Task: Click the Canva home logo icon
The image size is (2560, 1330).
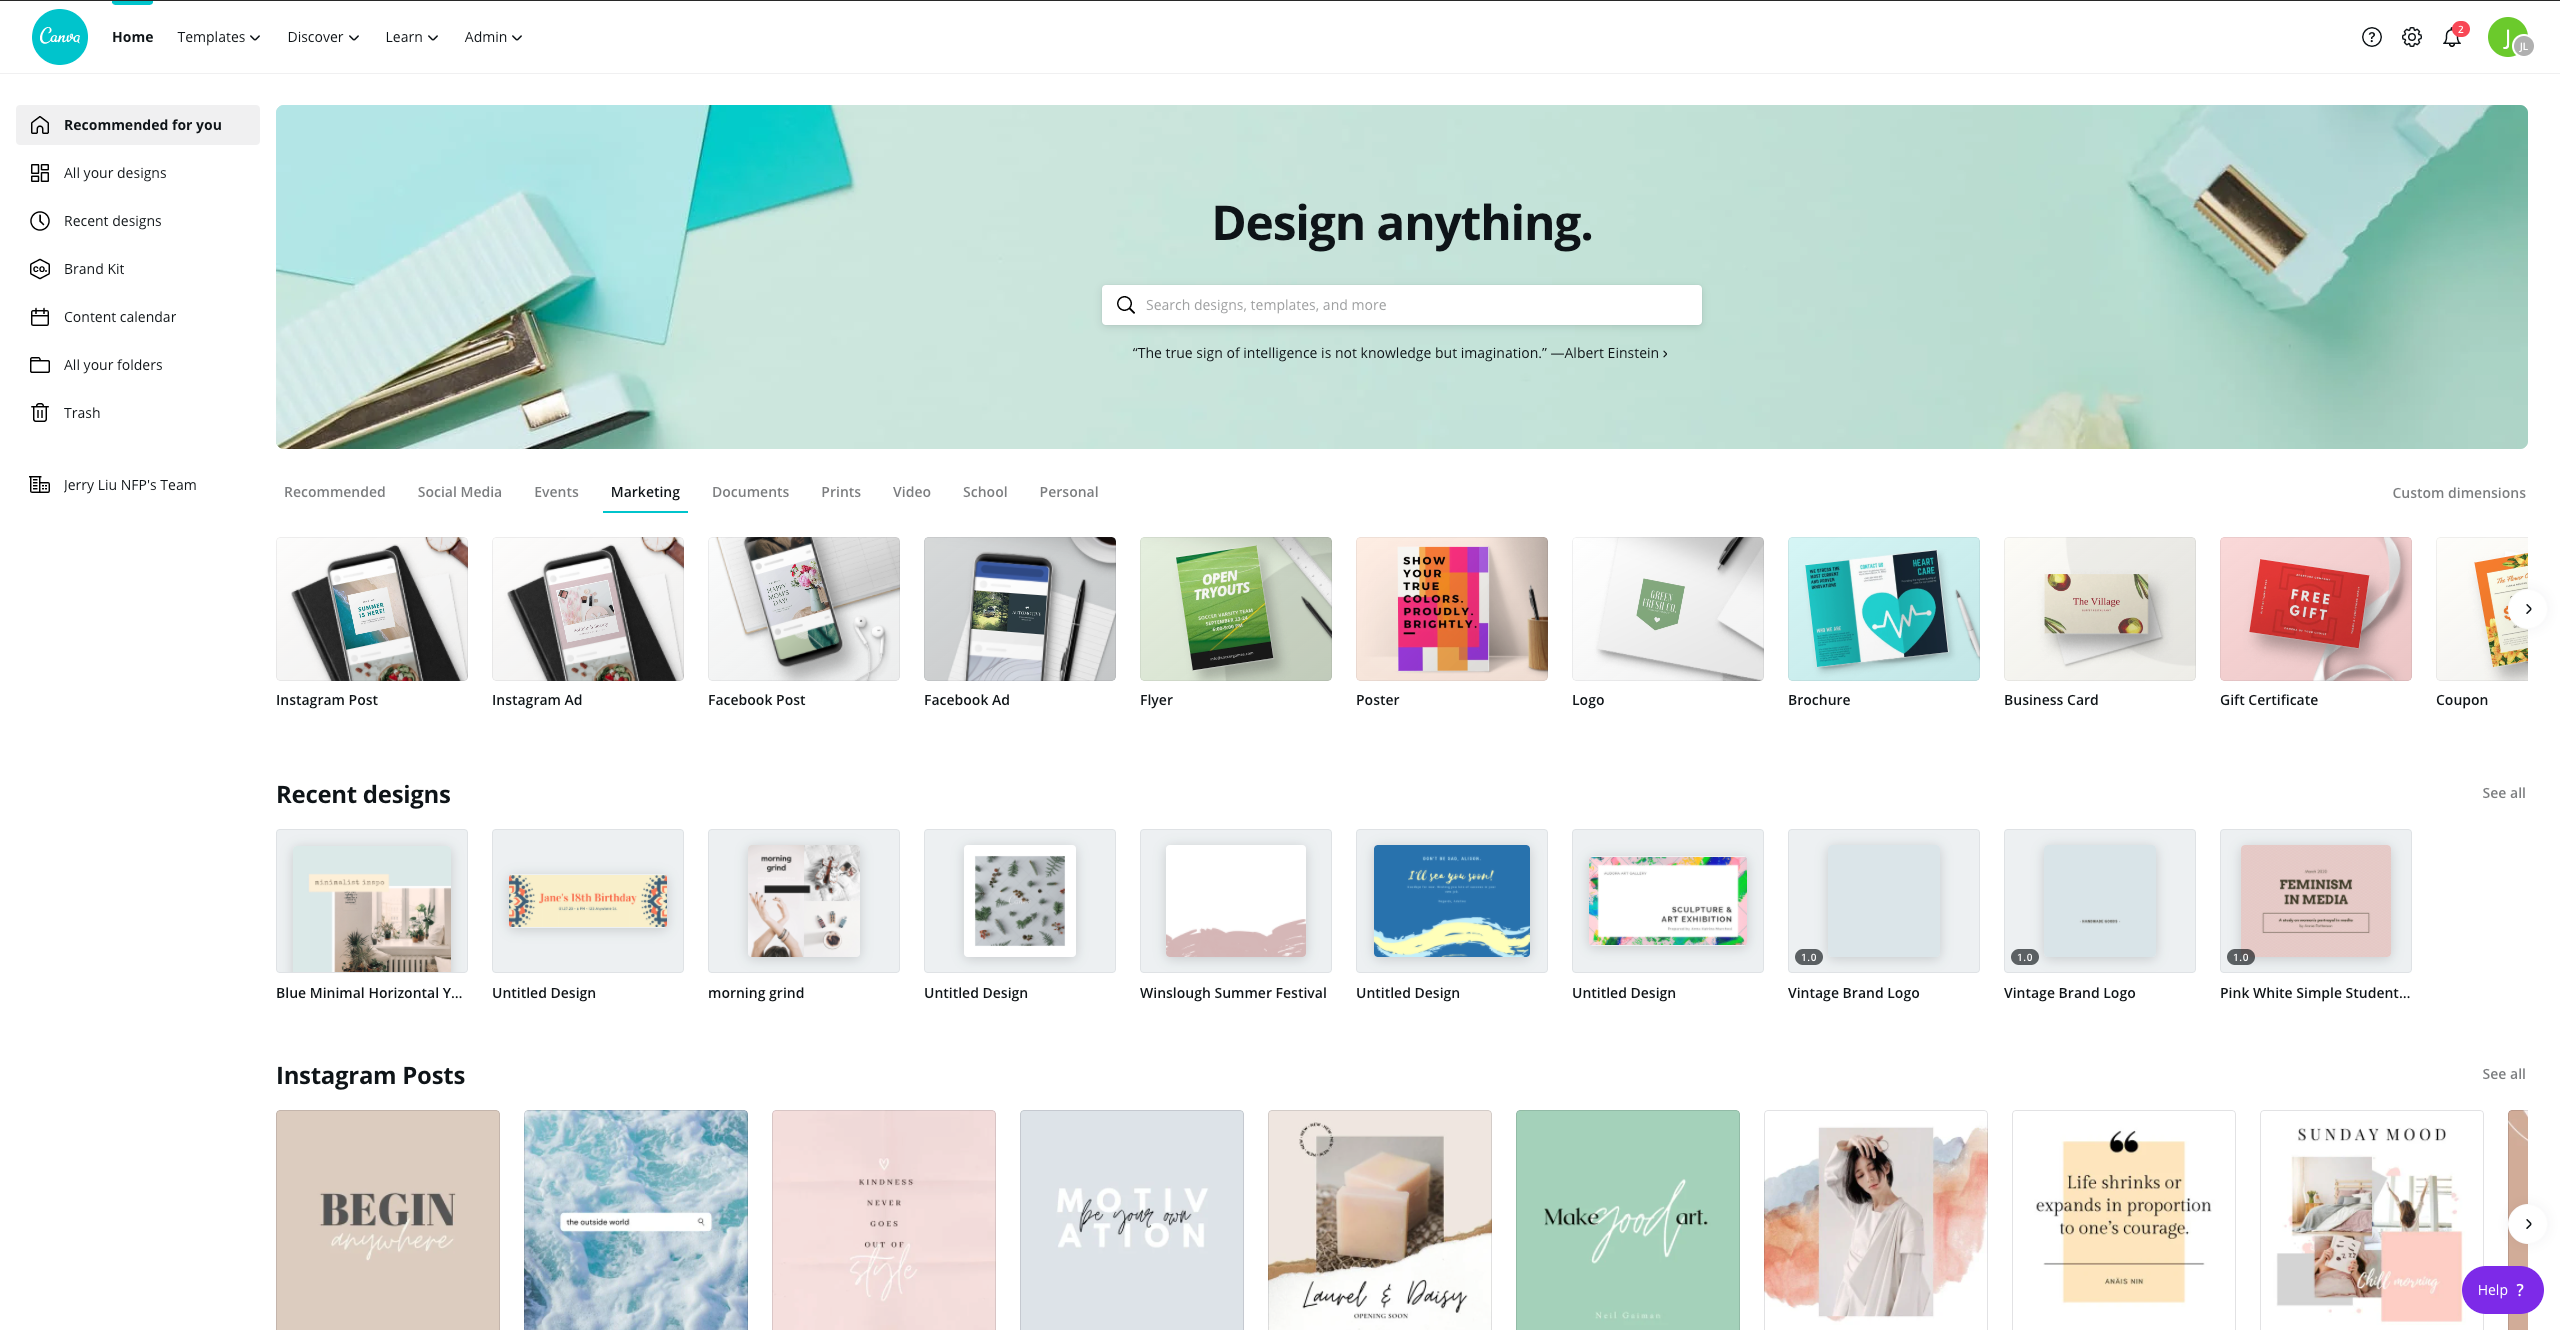Action: point(61,34)
